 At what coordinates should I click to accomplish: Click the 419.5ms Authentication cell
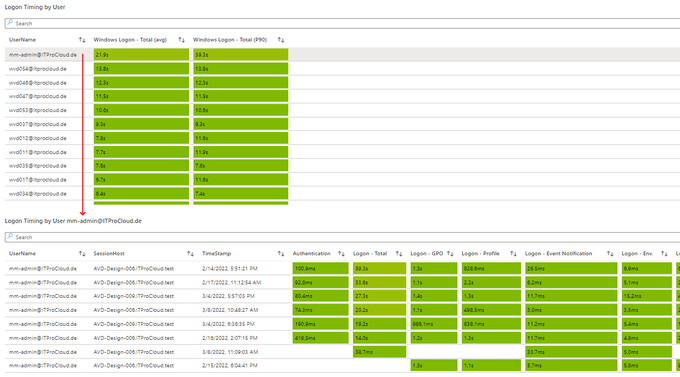click(x=320, y=338)
